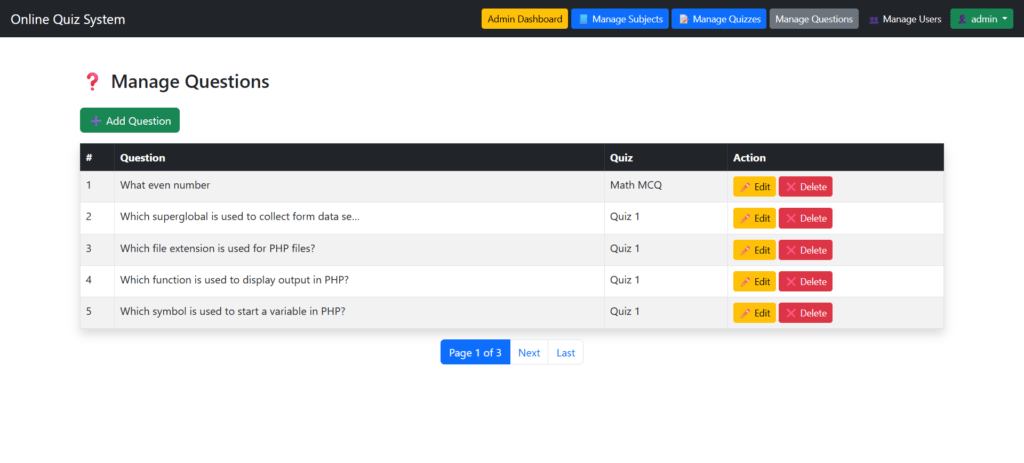Viewport: 1024px width, 463px height.
Task: Click 'Quiz 1' in the superglobal question row
Action: point(625,216)
